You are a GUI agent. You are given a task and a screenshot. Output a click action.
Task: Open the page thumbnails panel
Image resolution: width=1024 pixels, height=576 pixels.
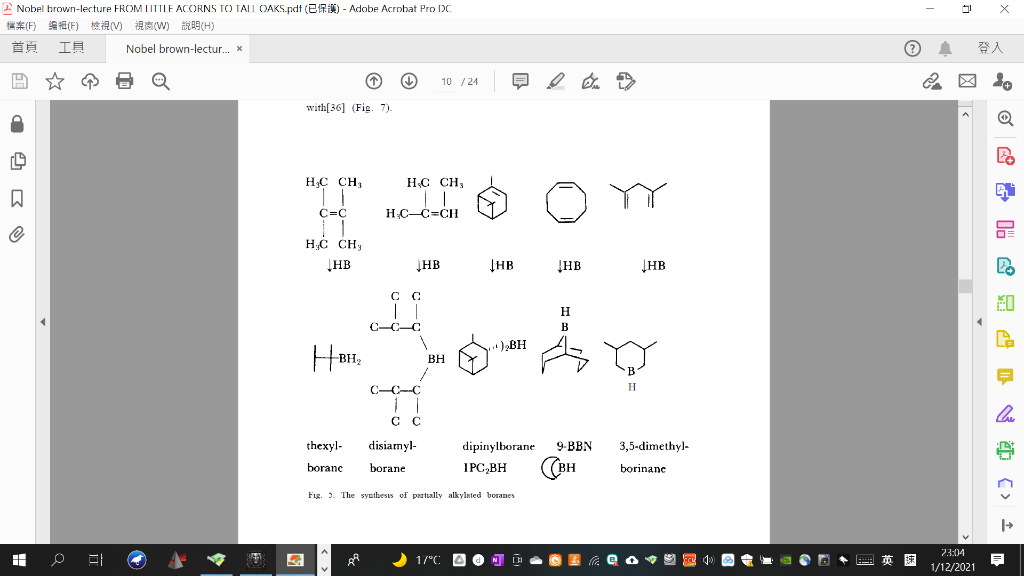pyautogui.click(x=18, y=161)
